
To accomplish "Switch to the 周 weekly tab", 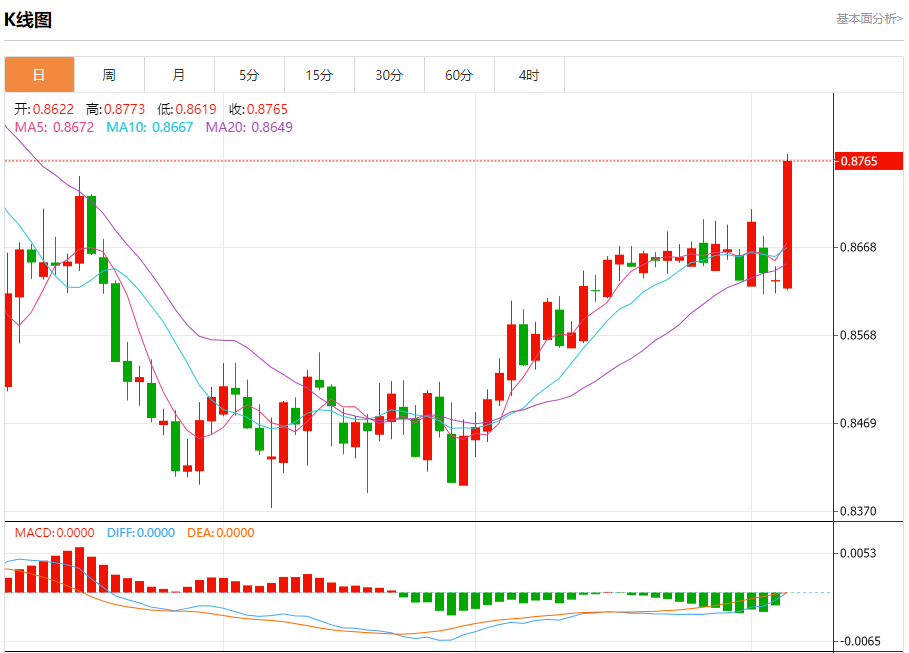I will point(110,75).
